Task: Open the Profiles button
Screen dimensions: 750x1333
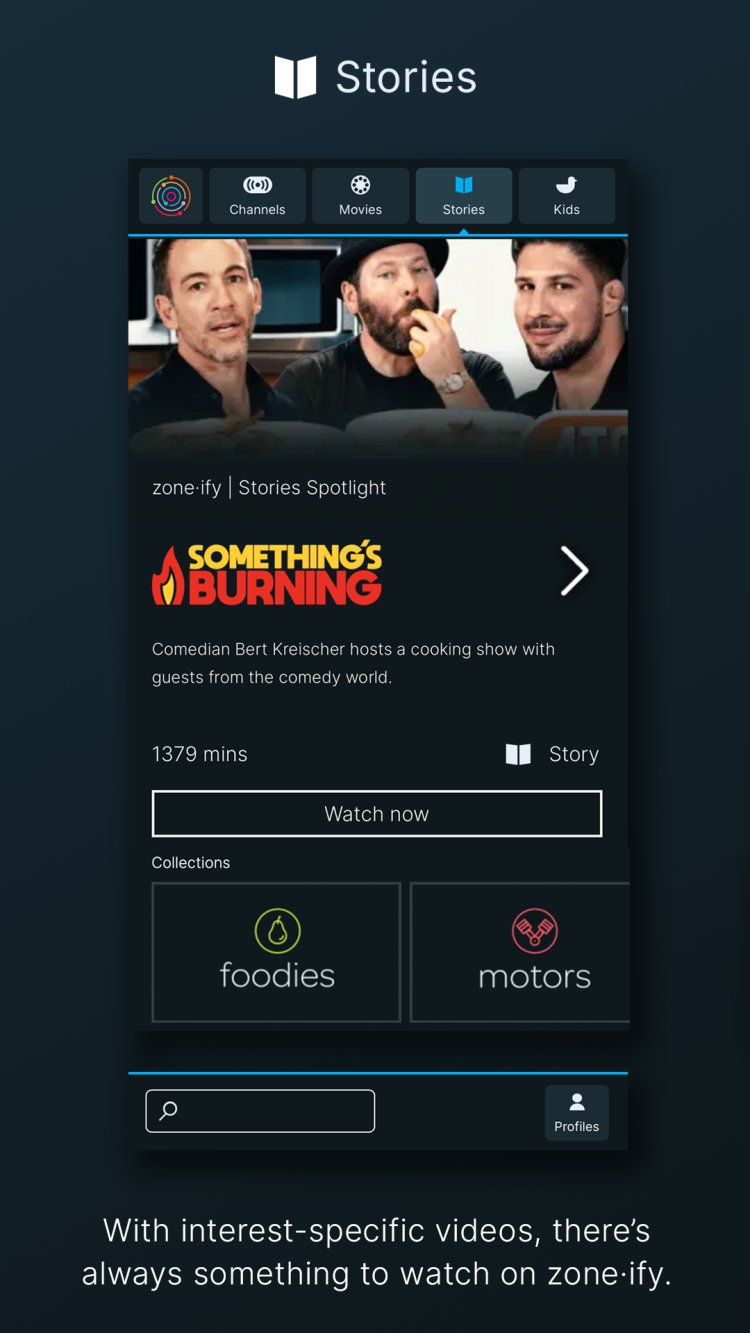Action: (x=577, y=1112)
